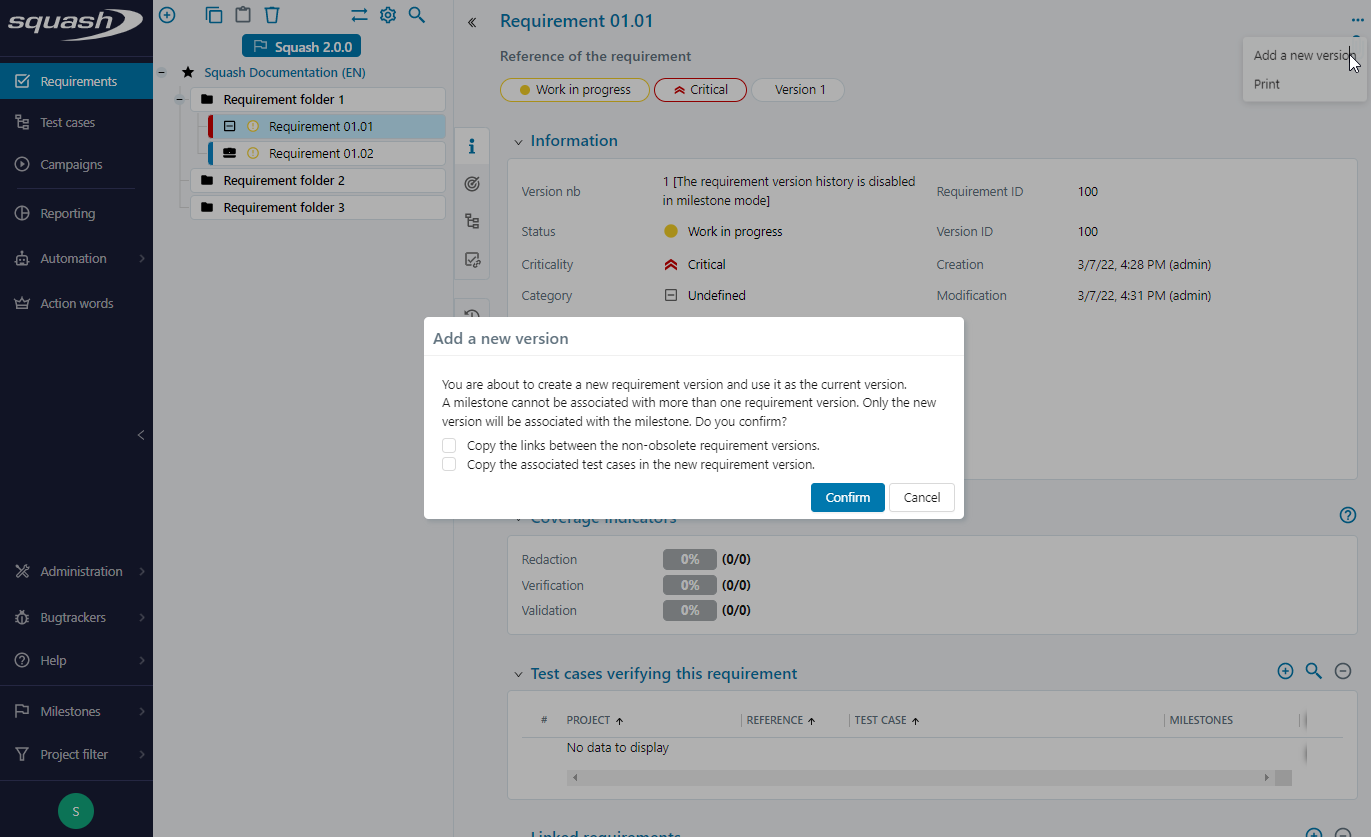Select the coverage target icon in the side strip

click(472, 183)
